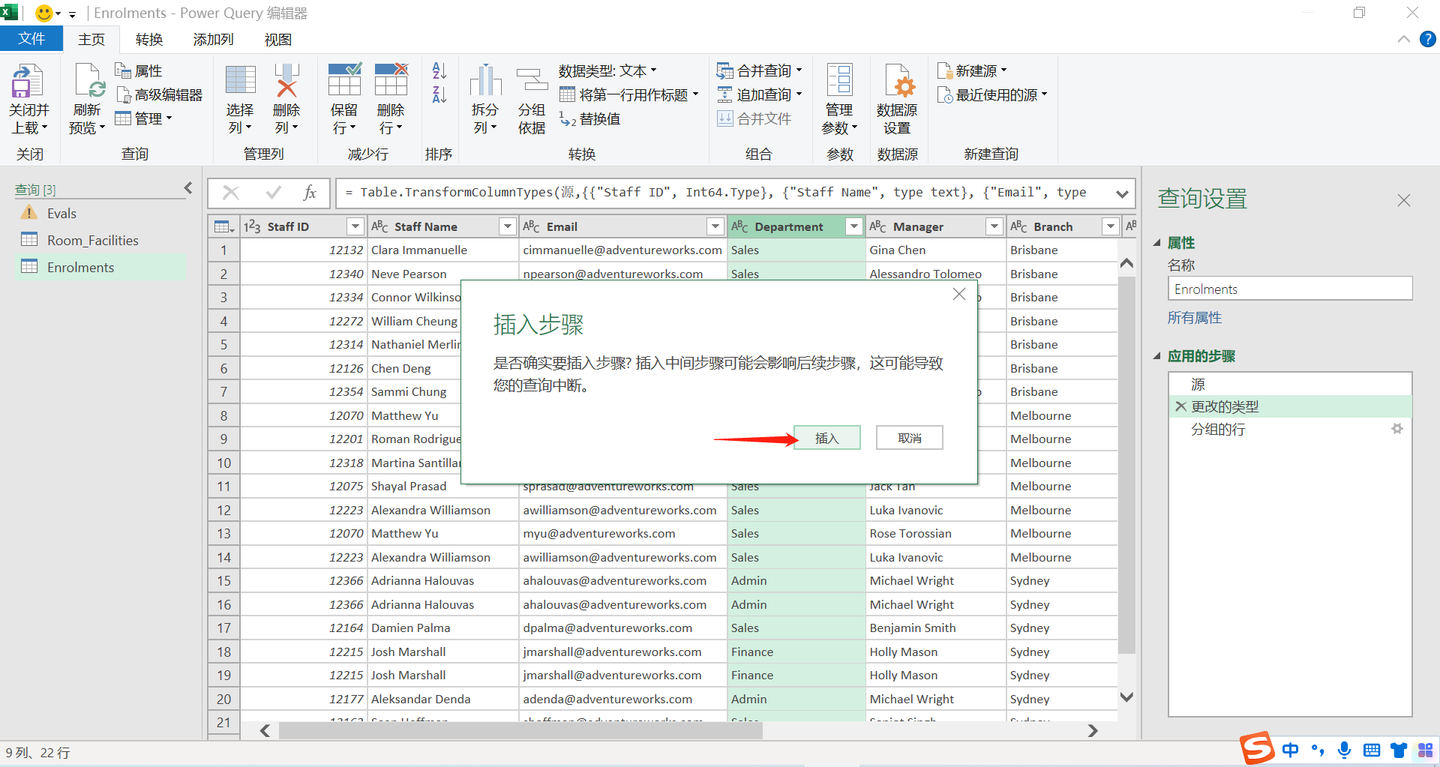This screenshot has height=767, width=1440.
Task: Click the 刷新预览 refresh preview icon
Action: (87, 97)
